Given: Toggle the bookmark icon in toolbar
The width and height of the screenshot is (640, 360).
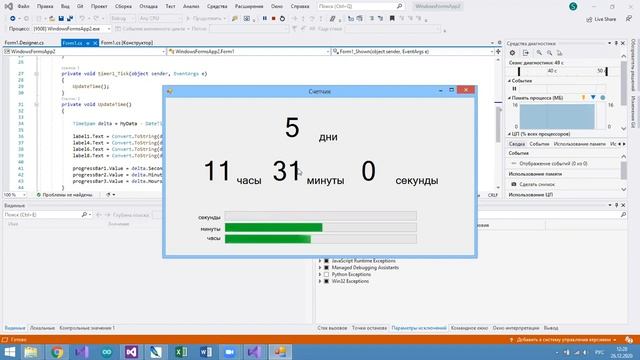Looking at the screenshot, I should point(392,18).
